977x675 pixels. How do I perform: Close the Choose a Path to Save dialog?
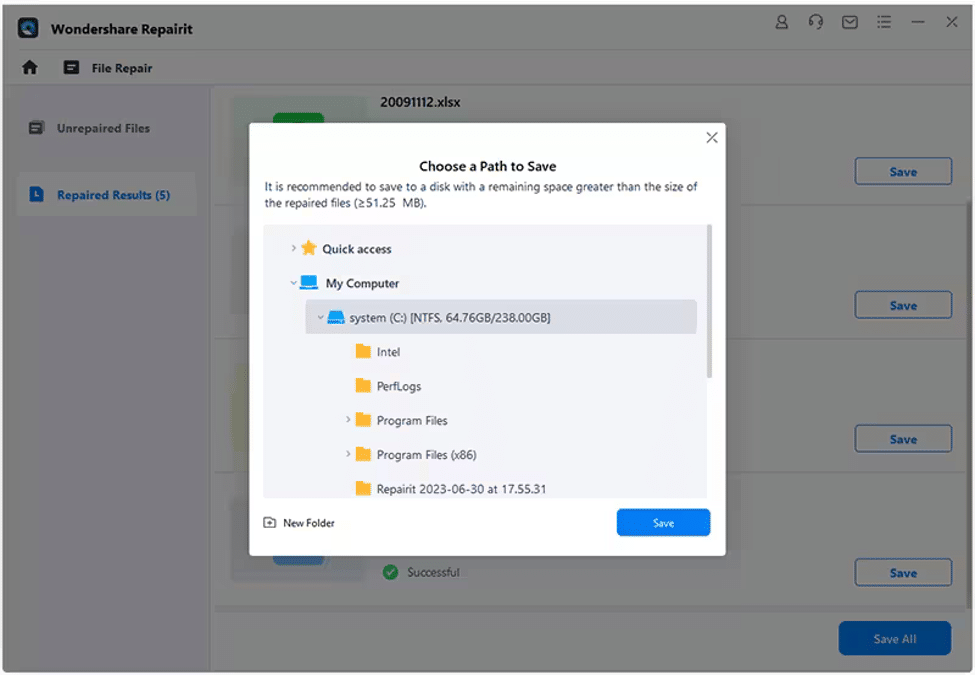(x=712, y=138)
